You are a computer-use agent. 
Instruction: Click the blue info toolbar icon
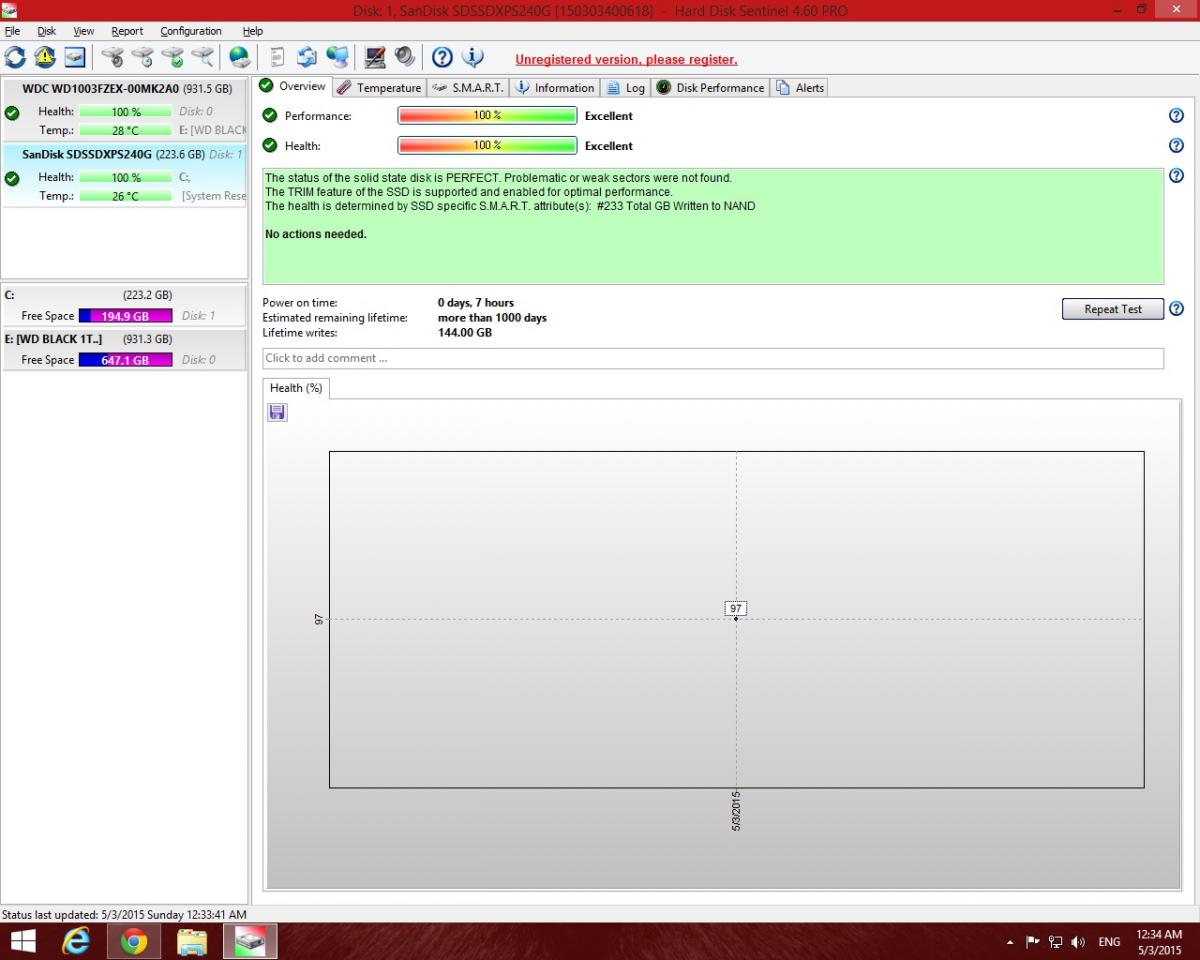[472, 57]
